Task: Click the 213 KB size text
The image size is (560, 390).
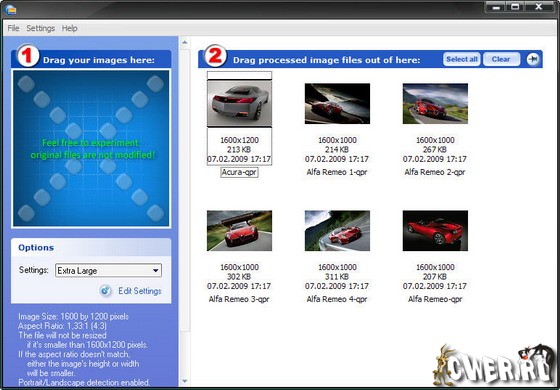Action: 239,150
